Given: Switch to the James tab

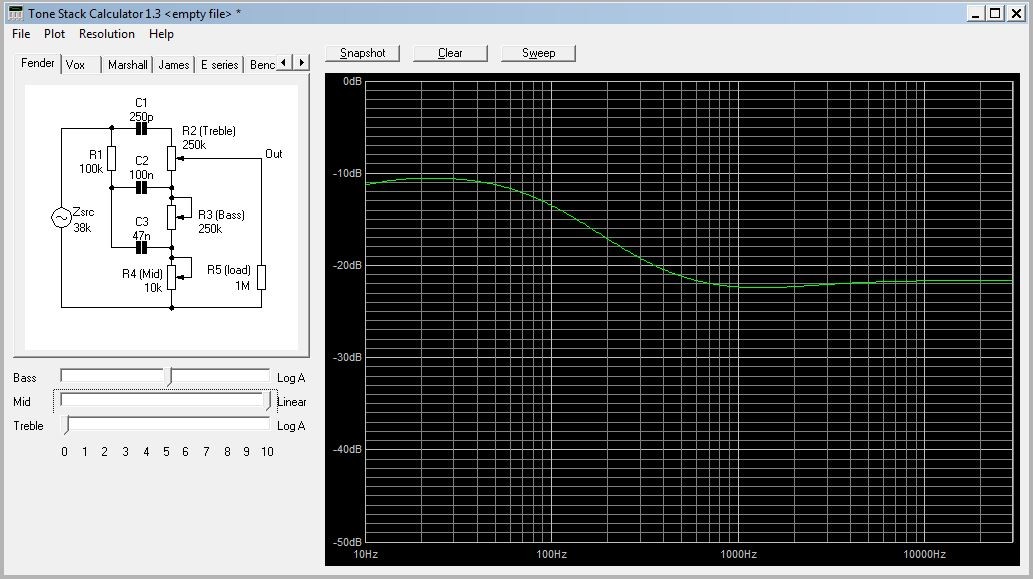Looking at the screenshot, I should click(174, 65).
